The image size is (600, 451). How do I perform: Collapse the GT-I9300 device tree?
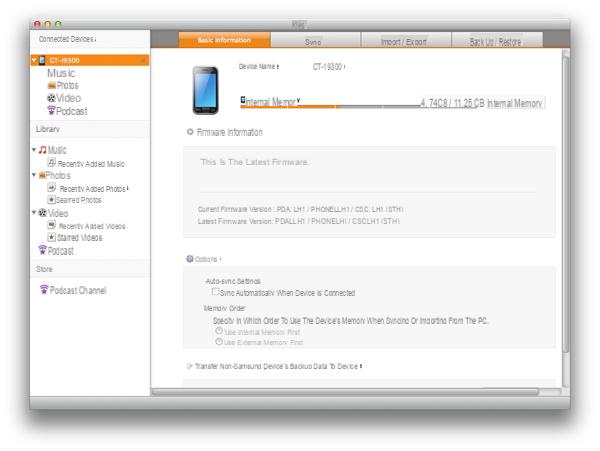tap(34, 60)
